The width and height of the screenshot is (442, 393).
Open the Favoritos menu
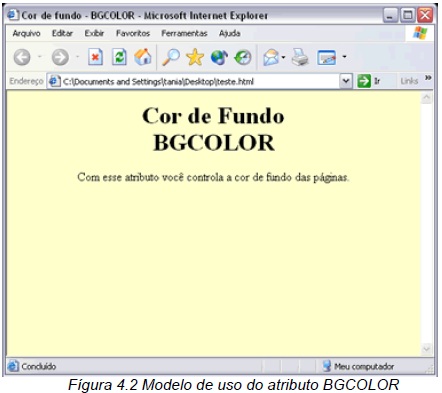tap(133, 33)
